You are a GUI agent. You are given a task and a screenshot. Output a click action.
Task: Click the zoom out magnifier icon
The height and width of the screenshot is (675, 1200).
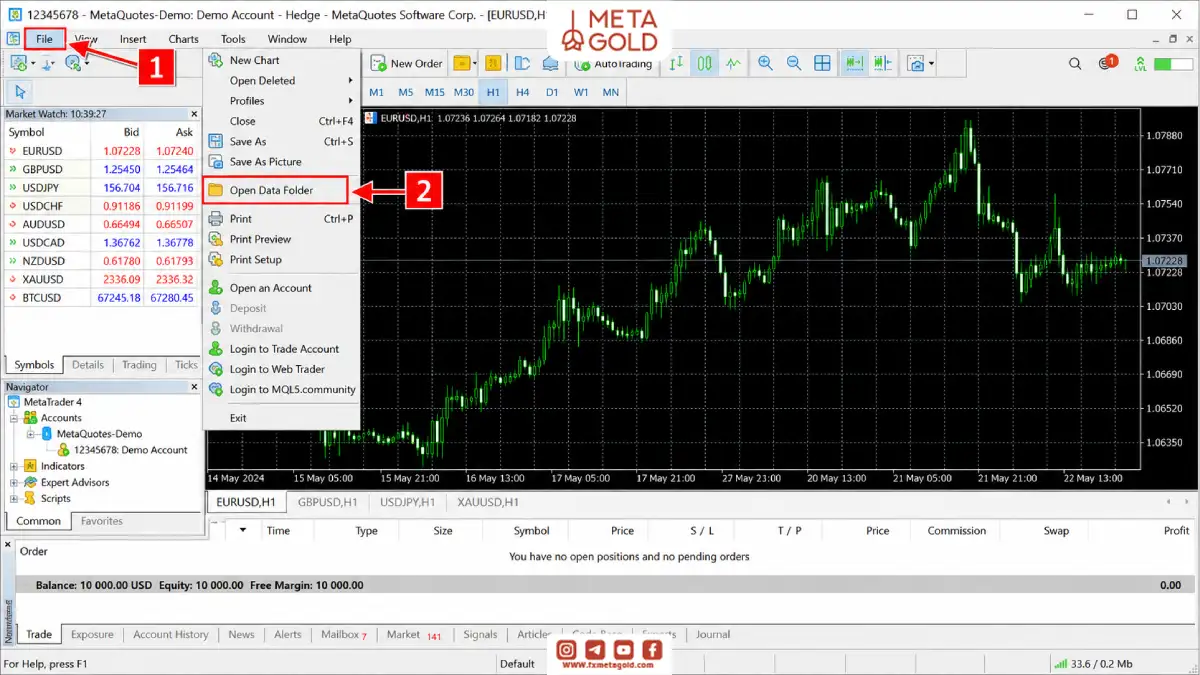794,63
